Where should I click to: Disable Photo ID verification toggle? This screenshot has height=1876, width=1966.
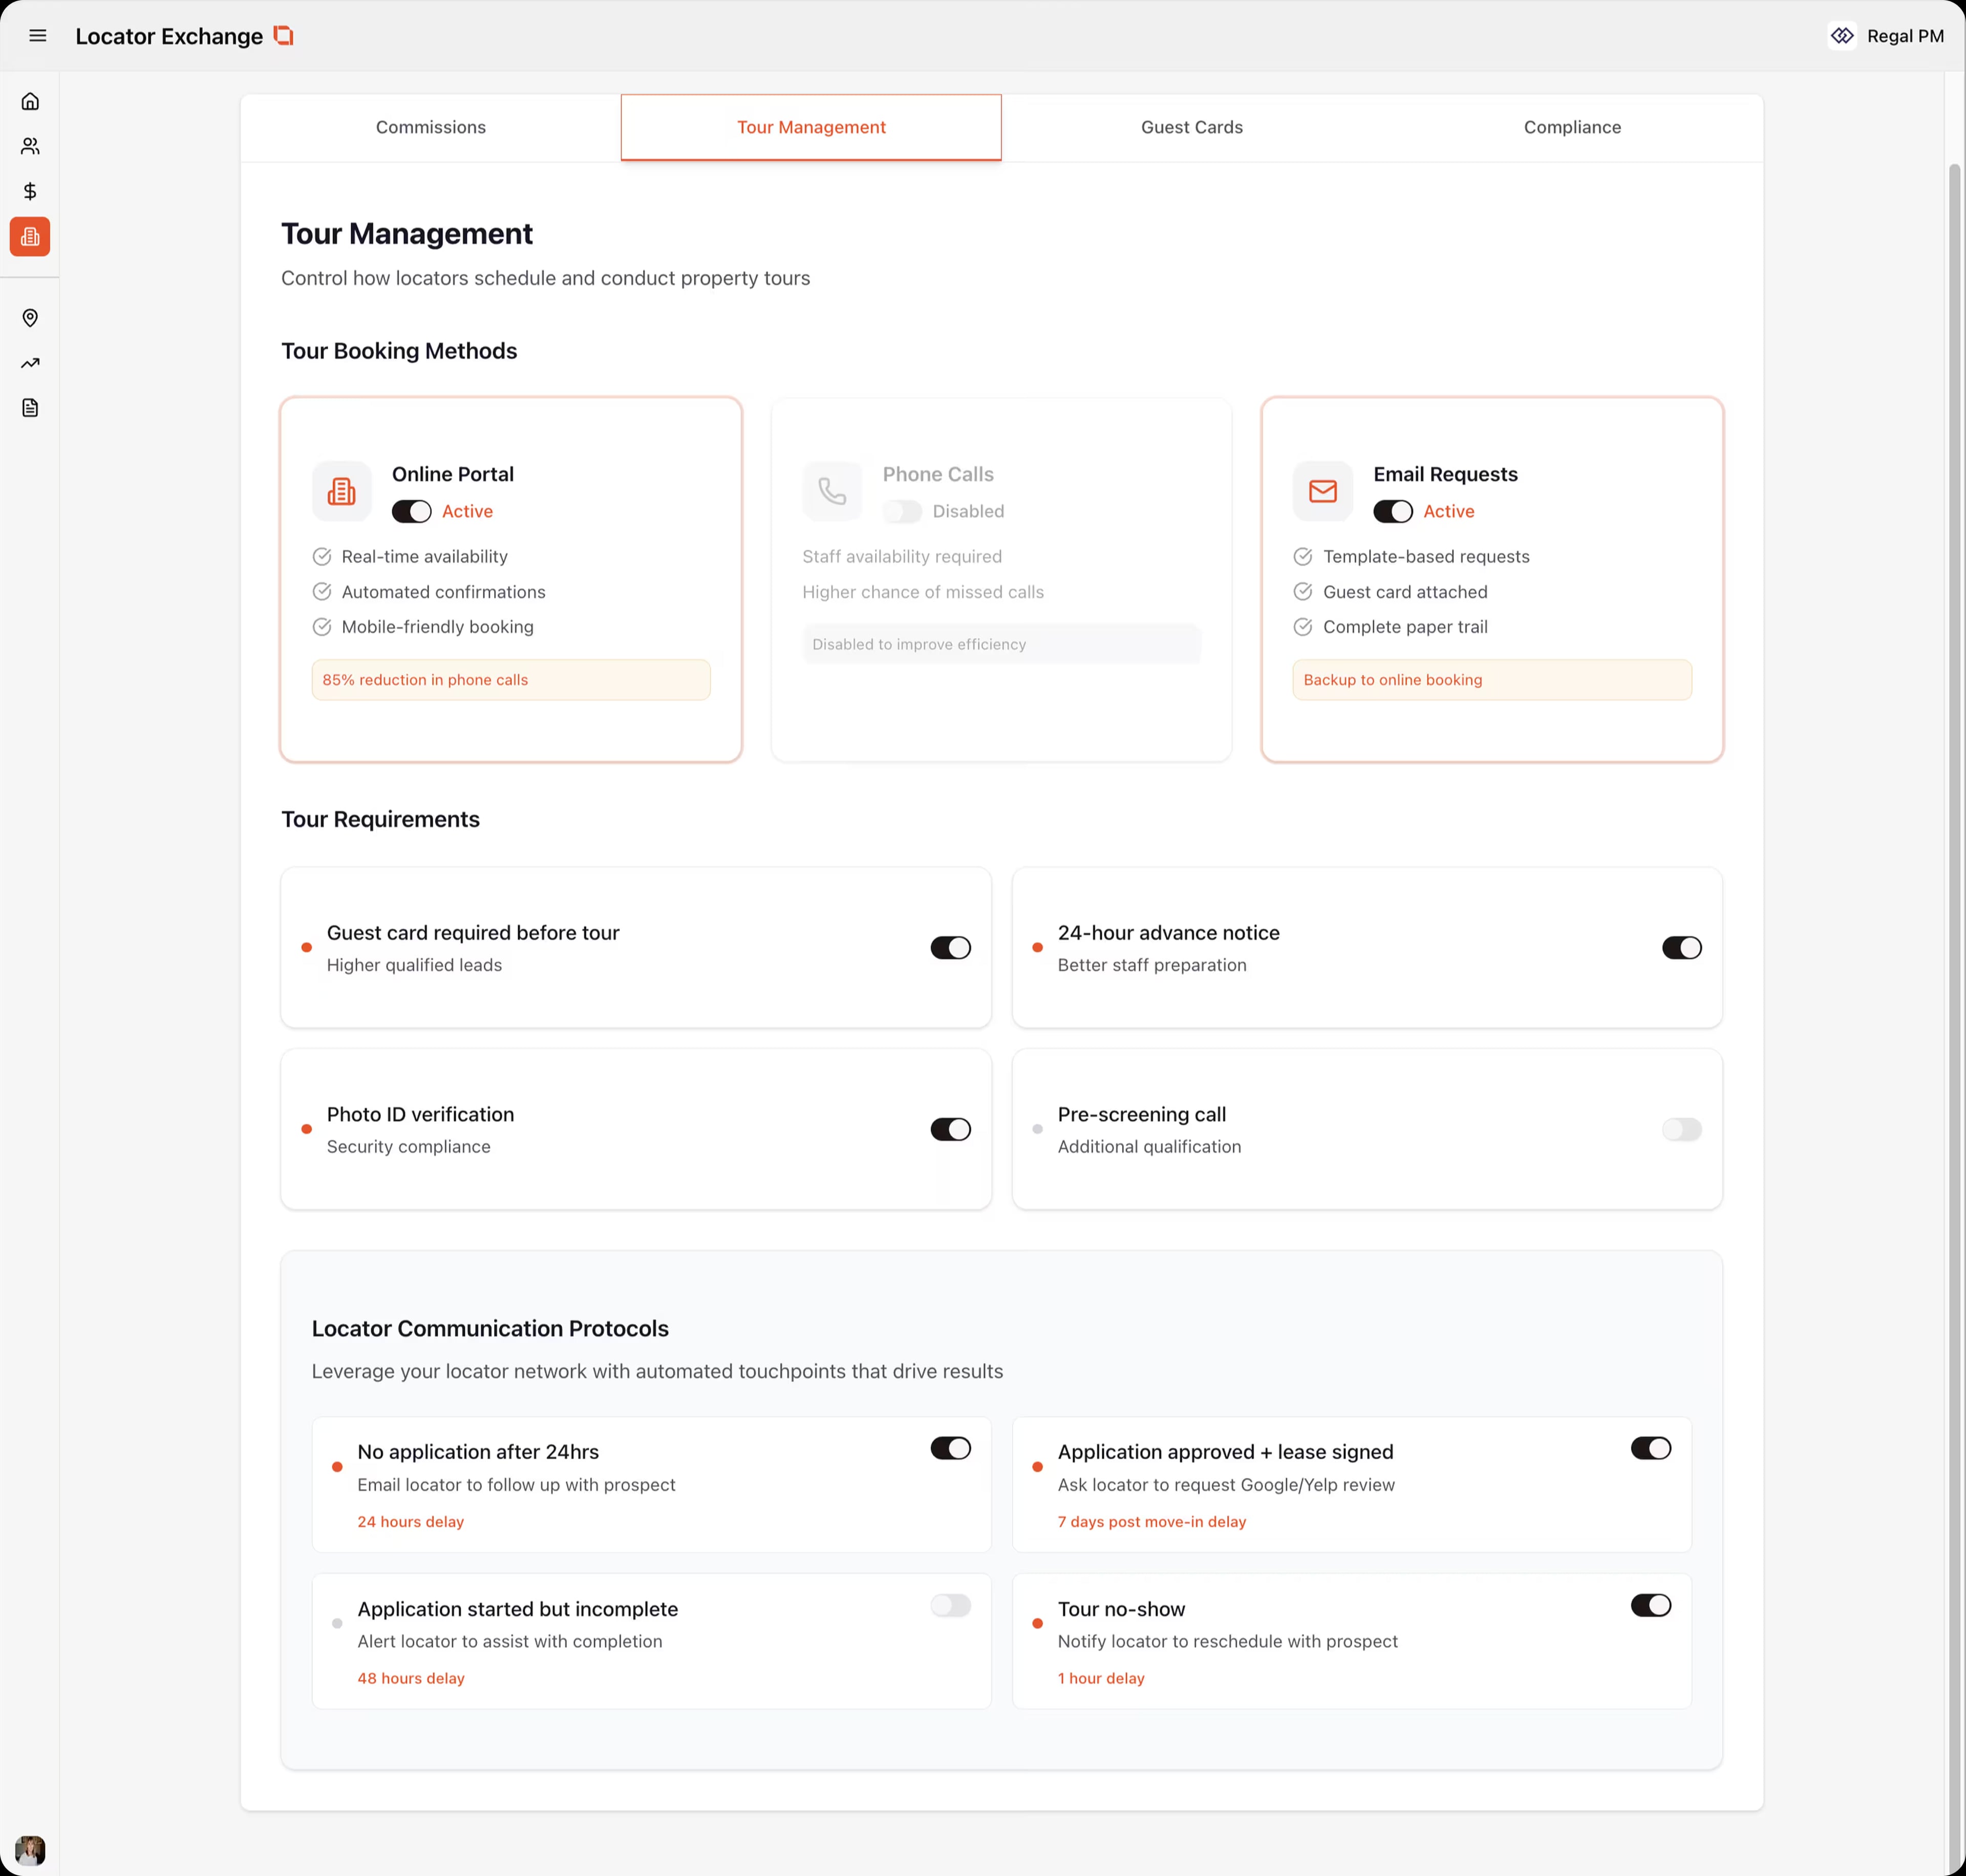[x=950, y=1129]
